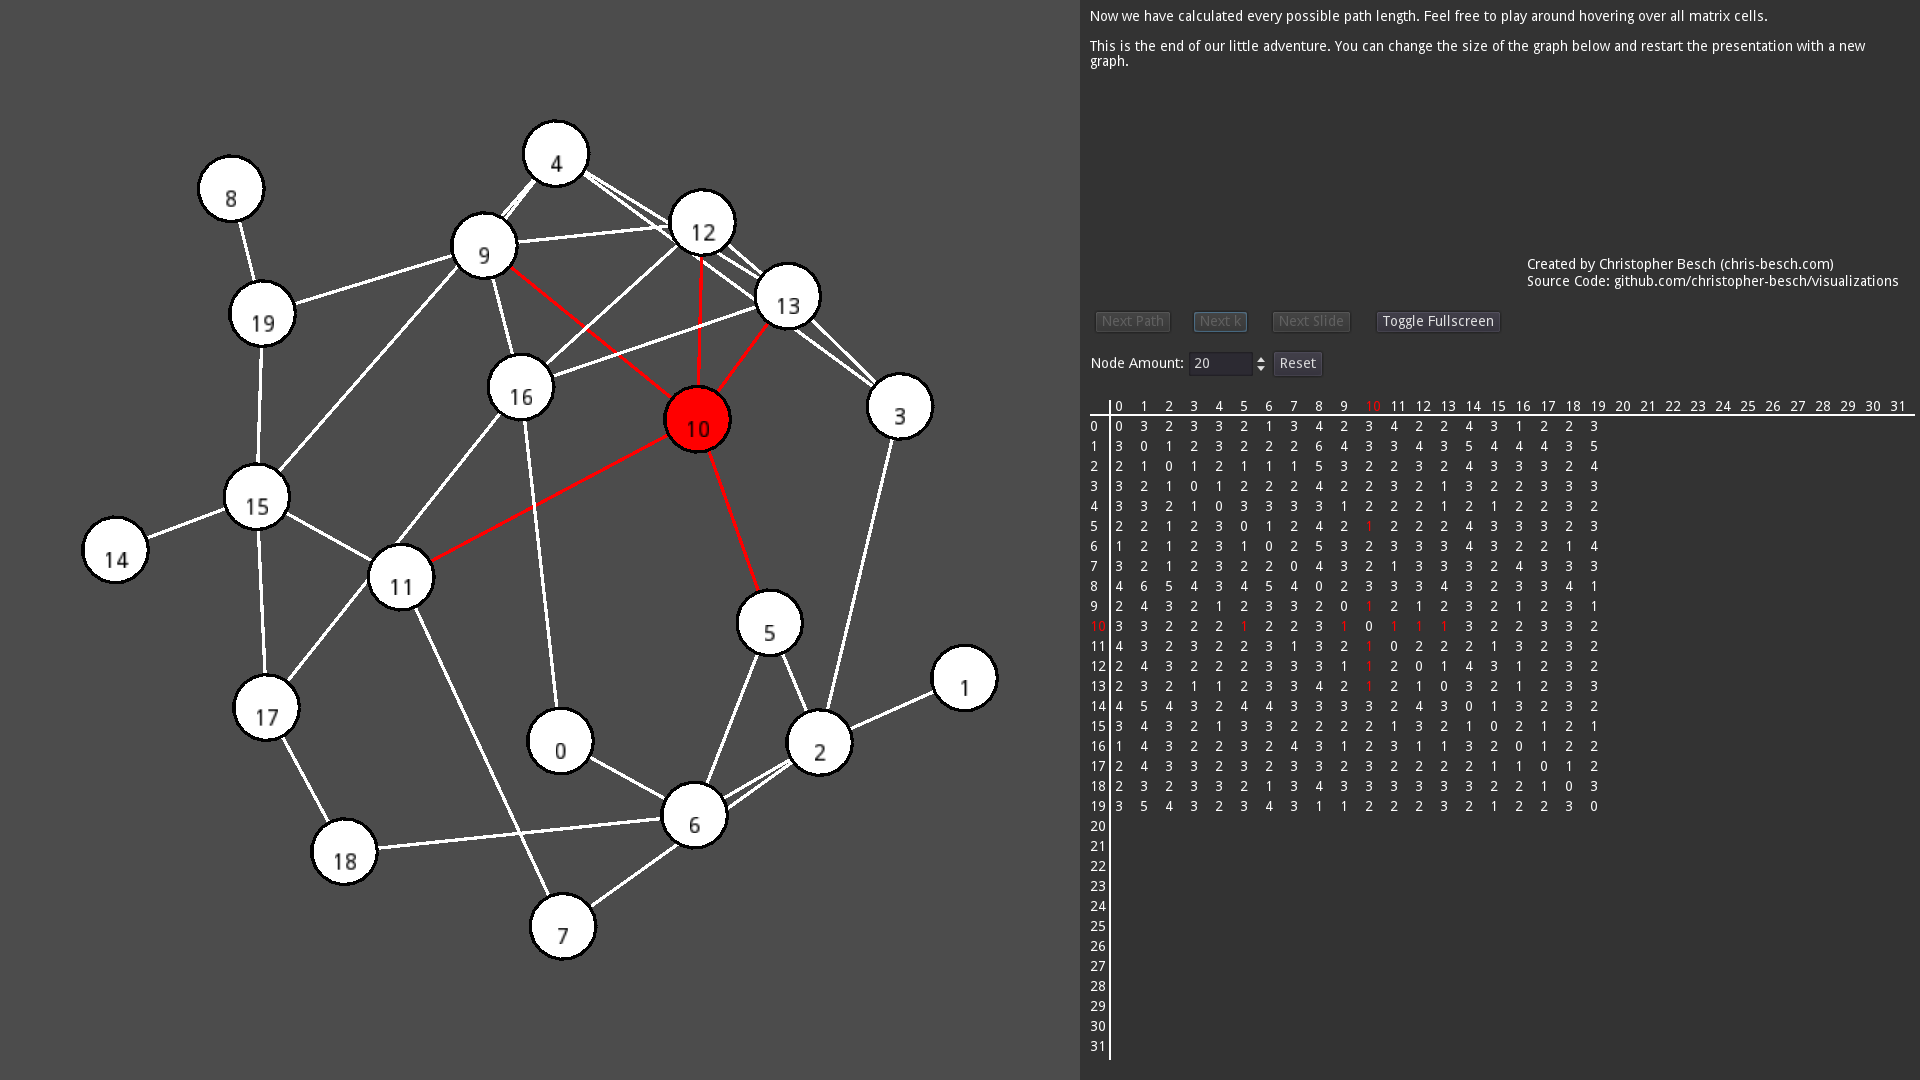
Task: Click the Next k button
Action: [1220, 322]
